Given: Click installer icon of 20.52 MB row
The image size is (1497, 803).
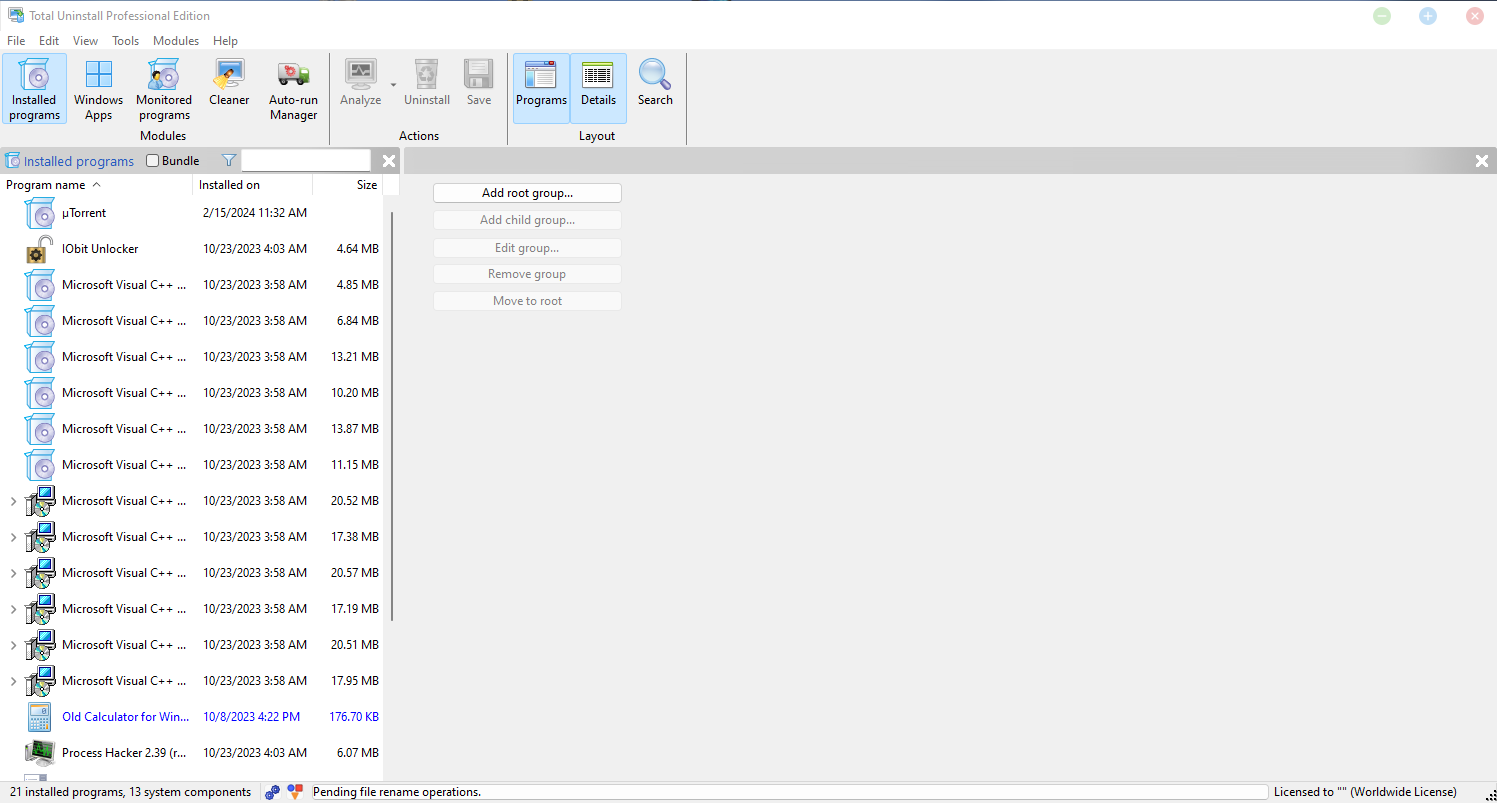Looking at the screenshot, I should click(x=40, y=501).
